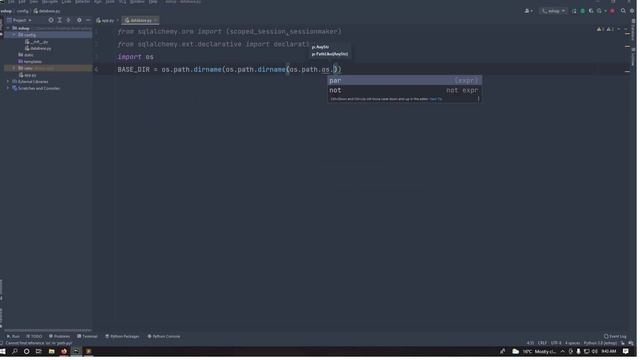Screen dimensions: 640x360
Task: Click the database.py breadcrumb in navigation bar
Action: tap(47, 11)
